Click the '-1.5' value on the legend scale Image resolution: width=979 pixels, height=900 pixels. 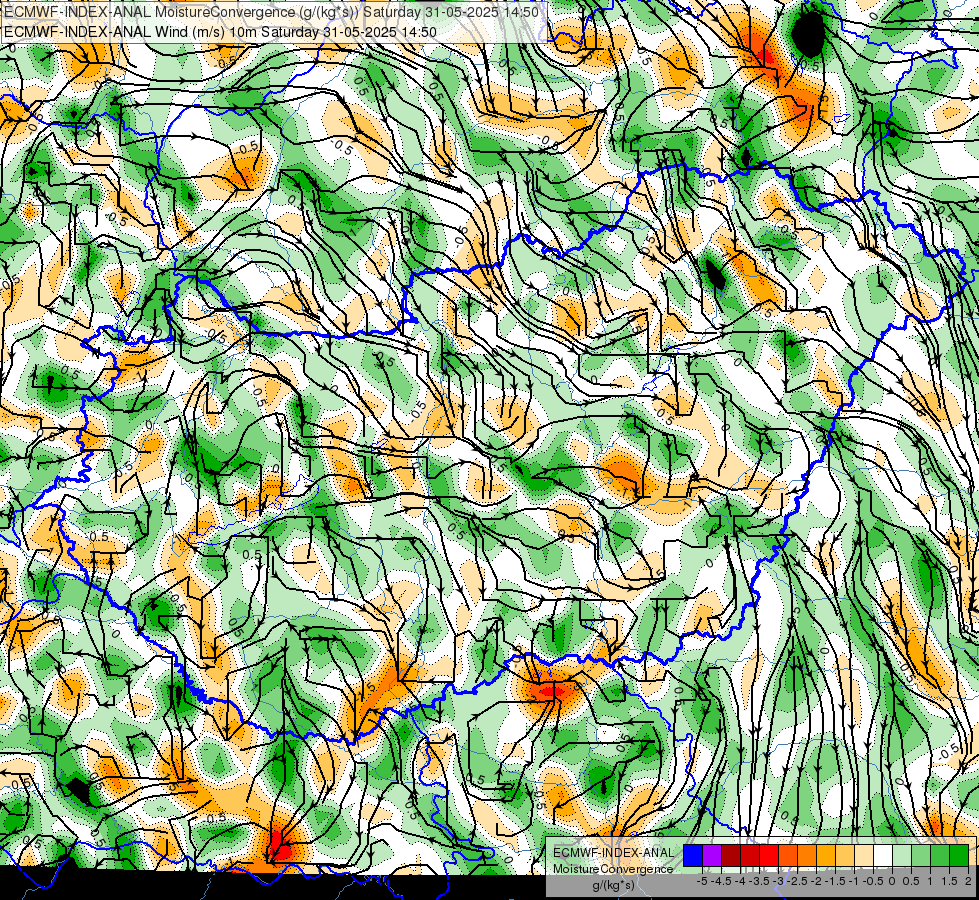point(835,881)
